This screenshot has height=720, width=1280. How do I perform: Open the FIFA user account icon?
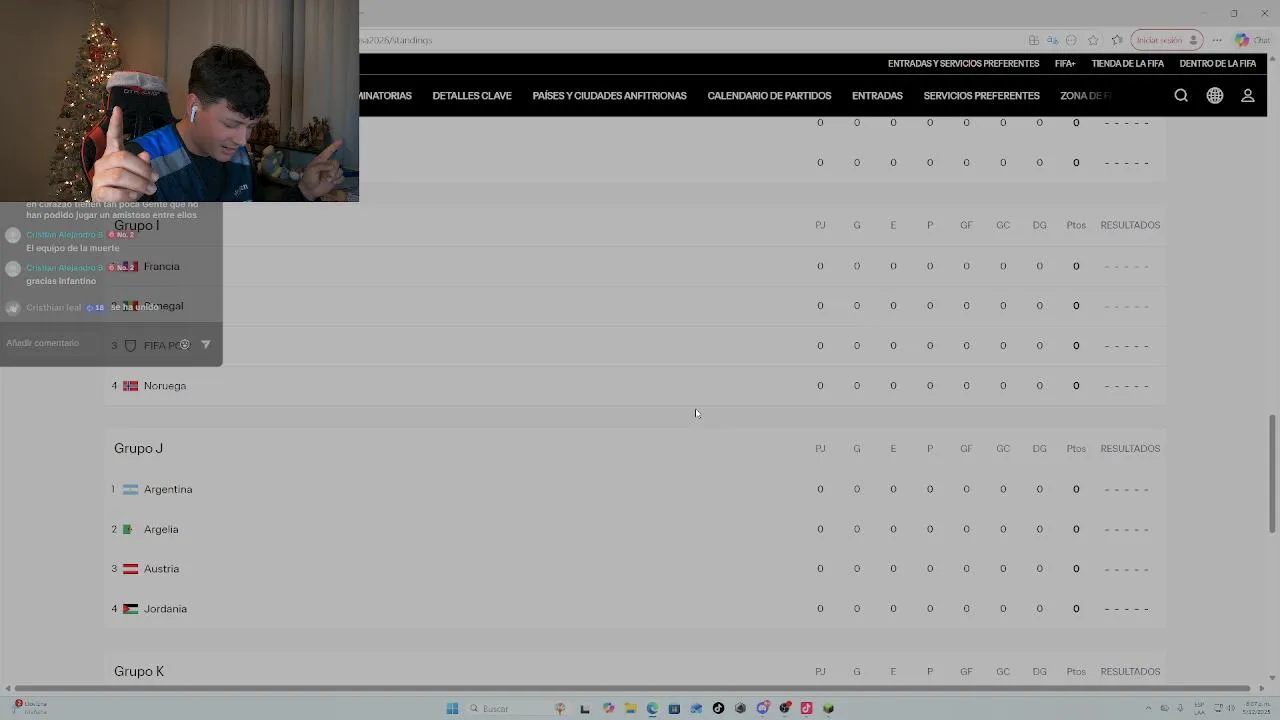pyautogui.click(x=1248, y=96)
